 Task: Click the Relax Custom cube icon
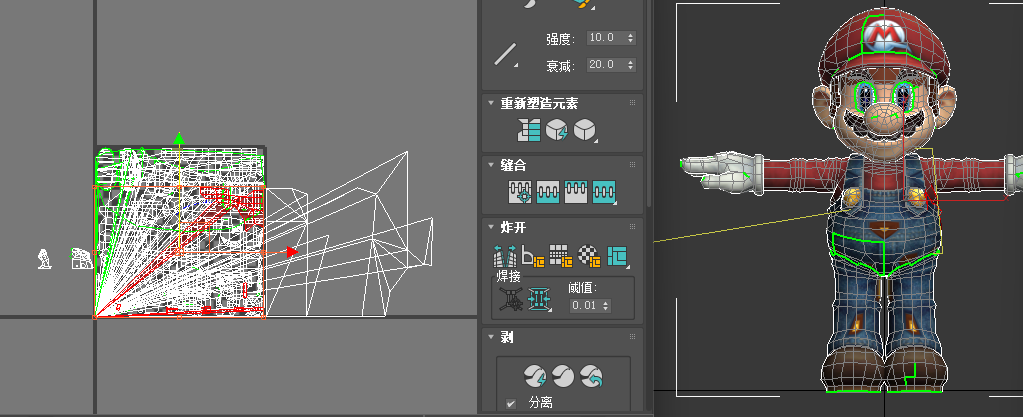click(x=585, y=131)
